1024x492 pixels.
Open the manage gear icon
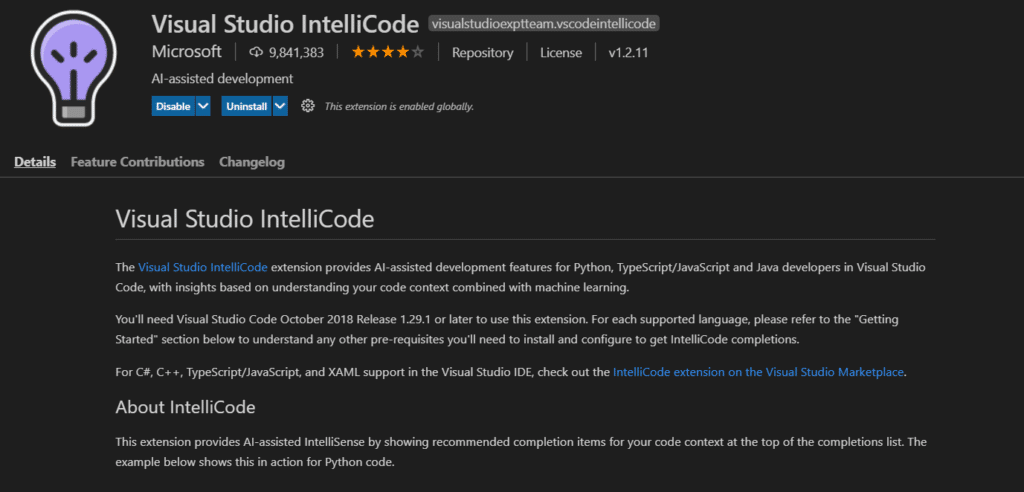point(308,106)
